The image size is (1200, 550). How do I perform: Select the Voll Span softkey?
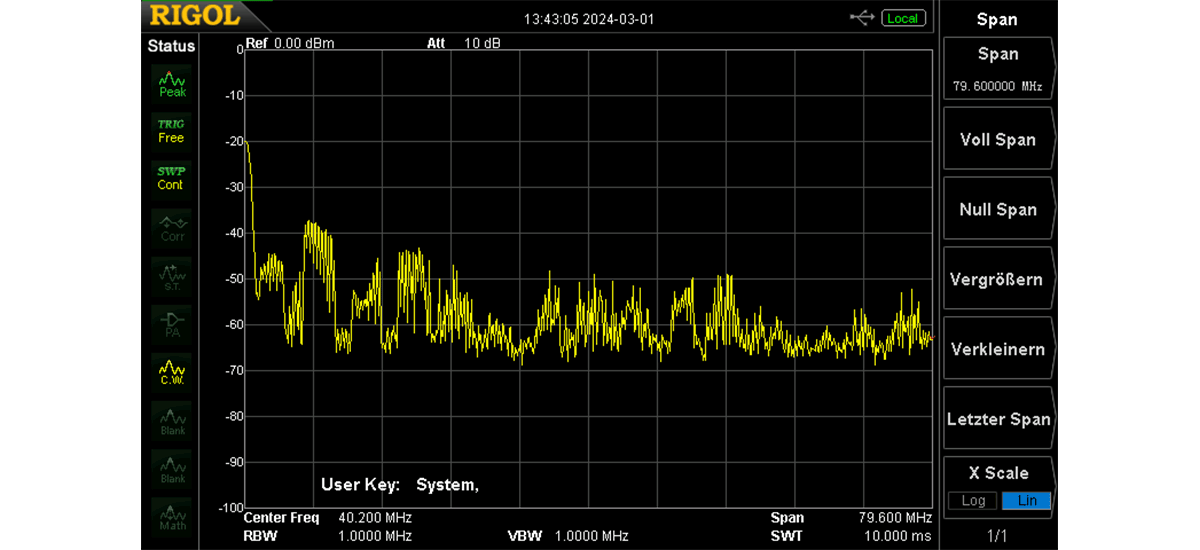(x=998, y=139)
